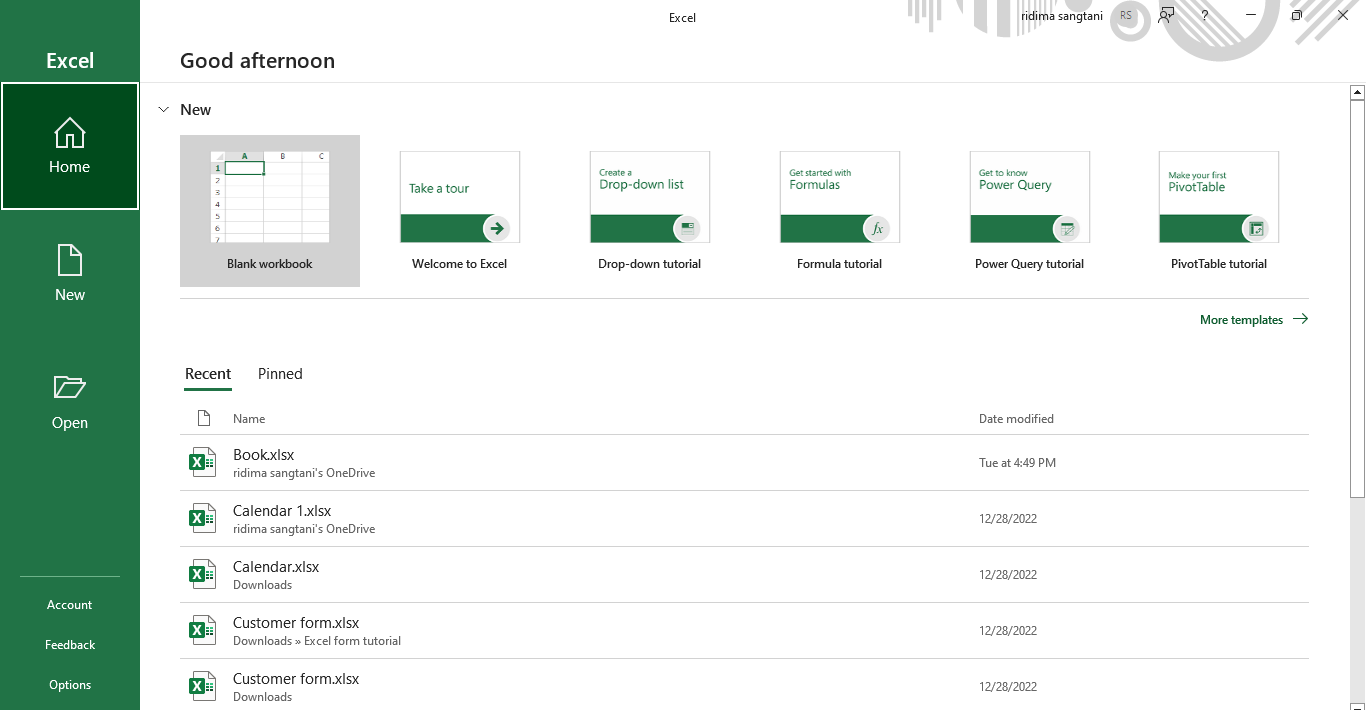Open Customer form.xlsx in Excel form tutorial
Viewport: 1366px width, 710px height.
click(x=744, y=631)
